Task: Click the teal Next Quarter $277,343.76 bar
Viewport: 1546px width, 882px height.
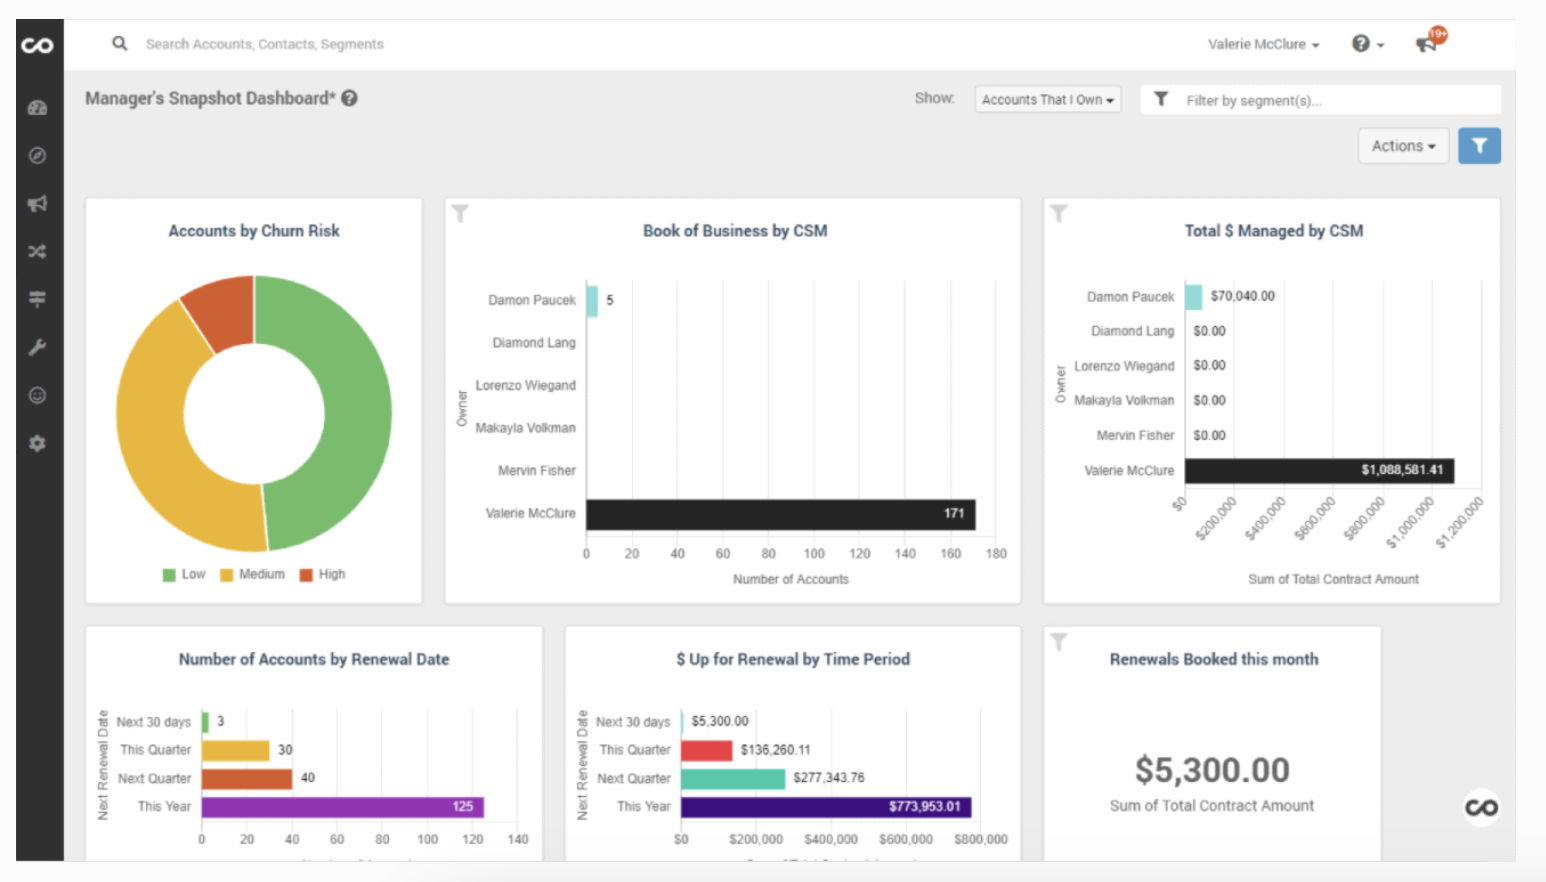Action: point(733,778)
